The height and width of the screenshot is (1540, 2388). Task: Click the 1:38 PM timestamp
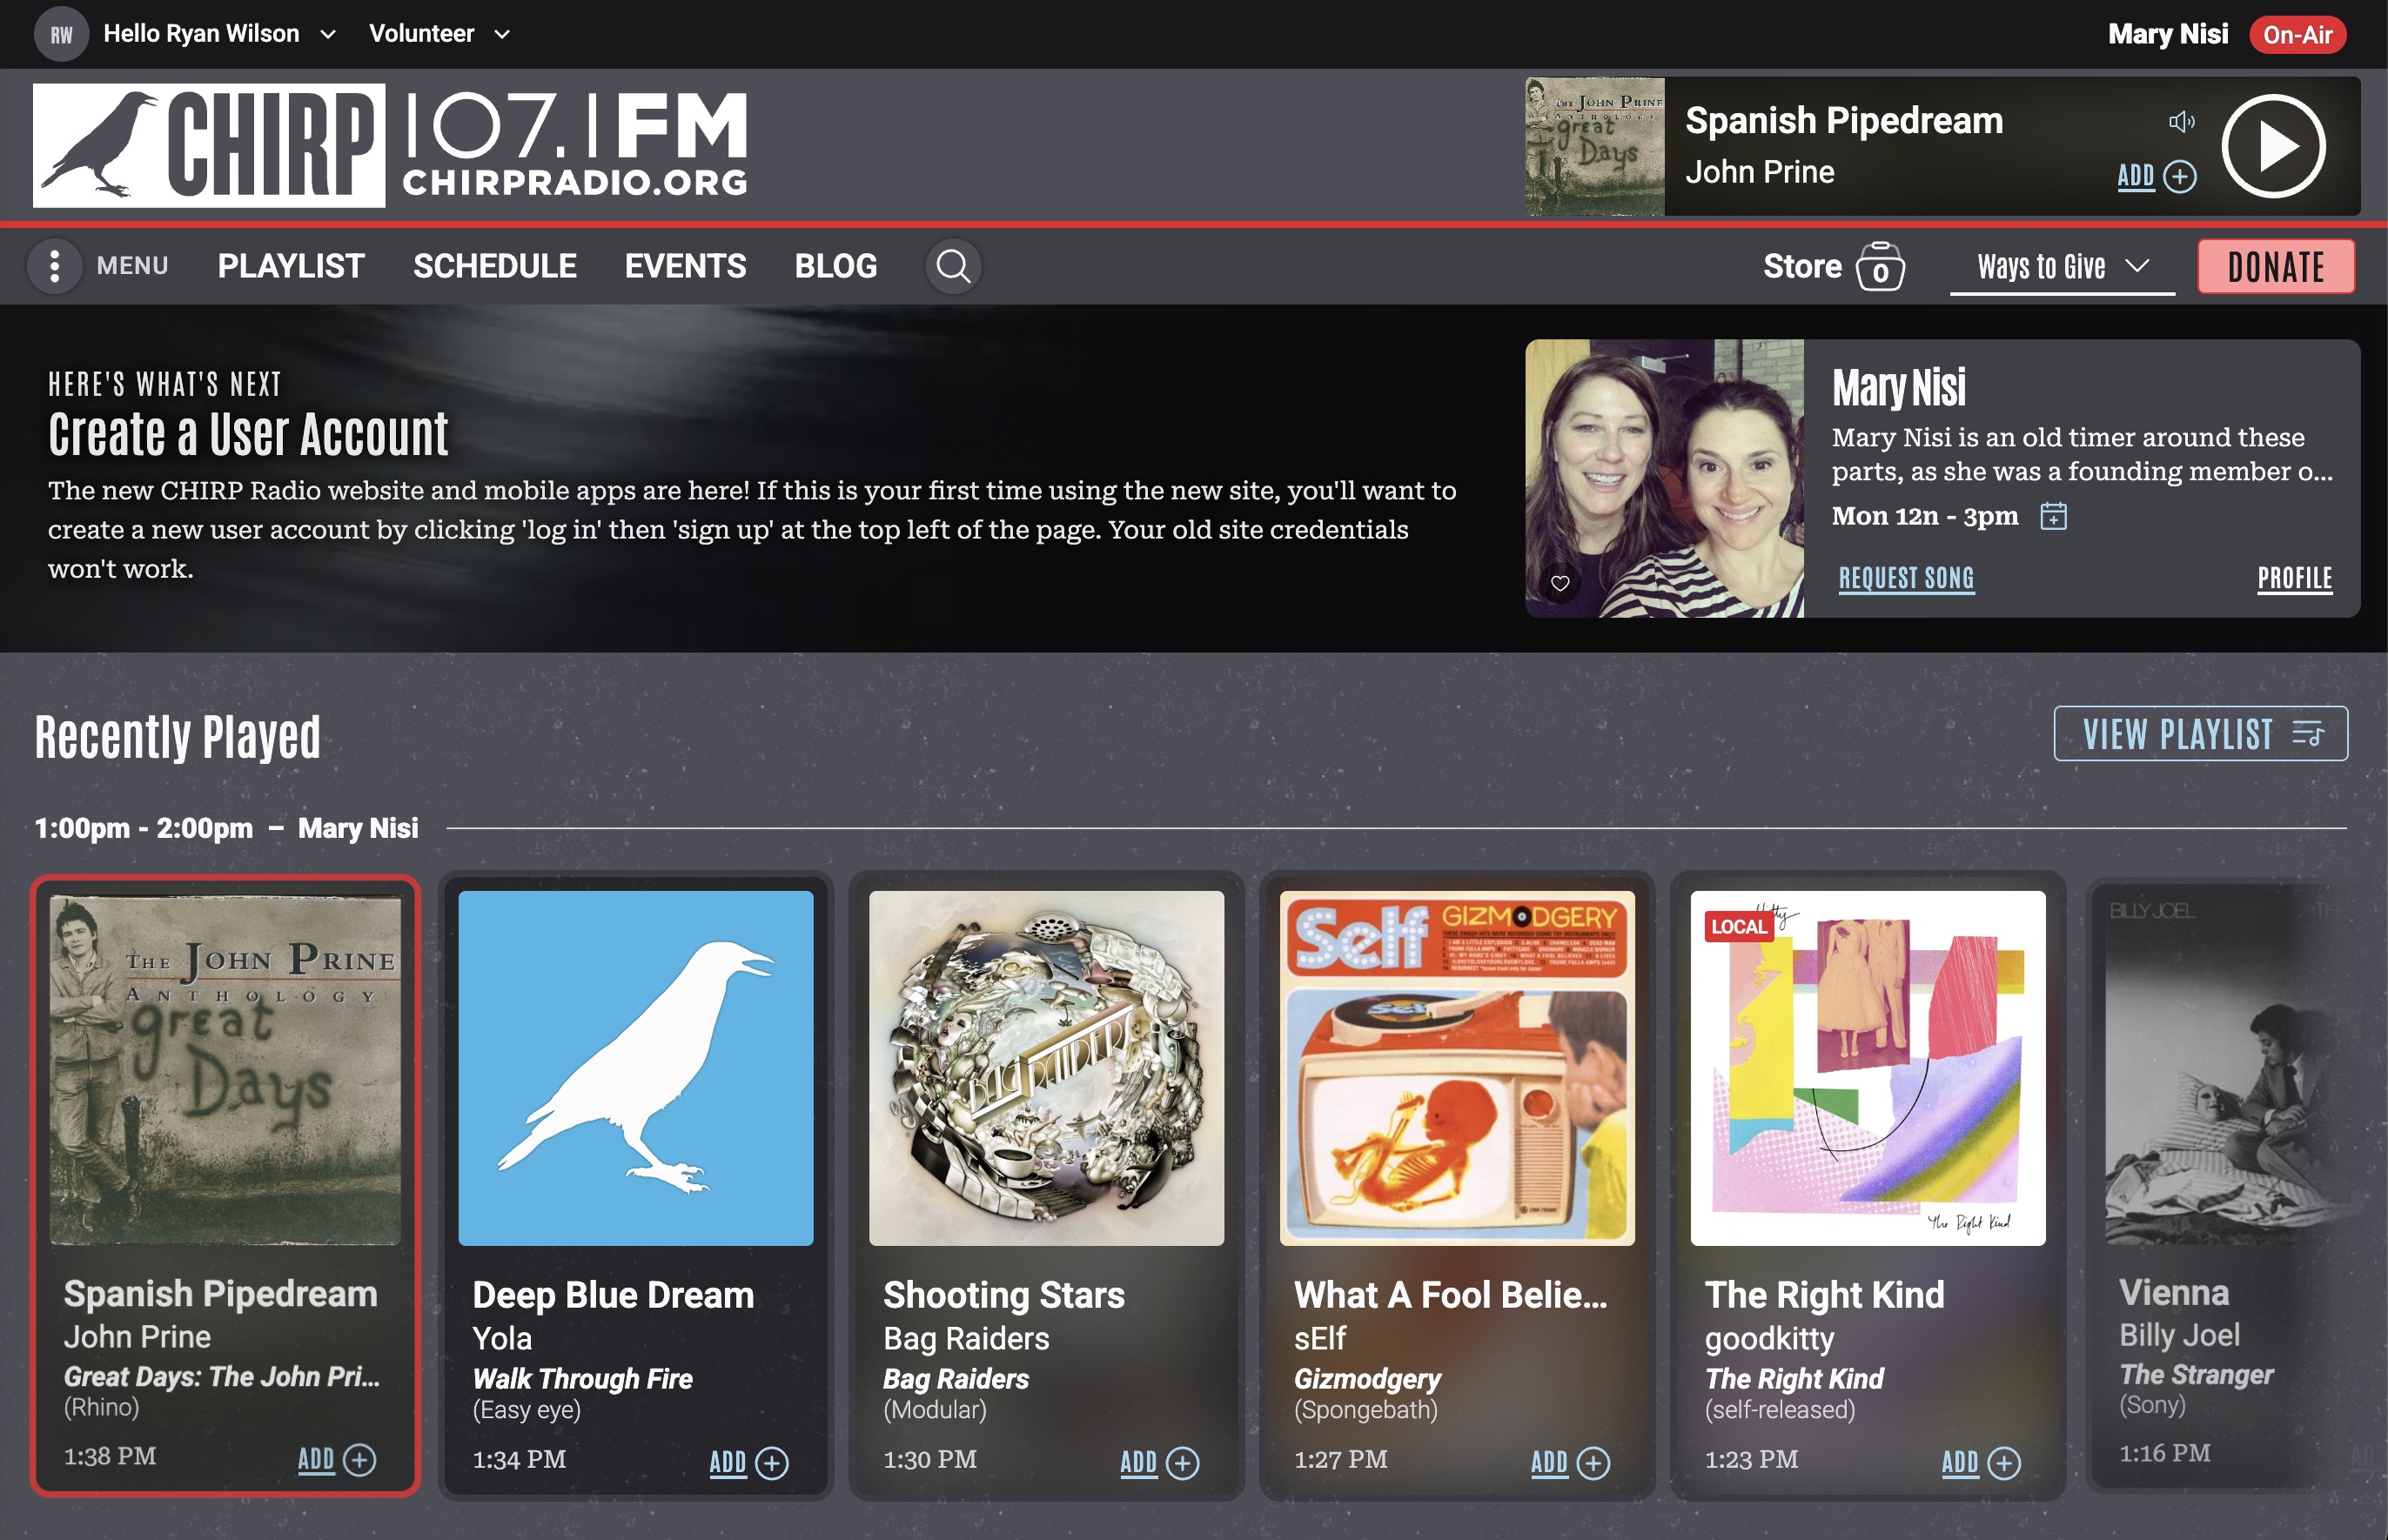click(x=110, y=1456)
